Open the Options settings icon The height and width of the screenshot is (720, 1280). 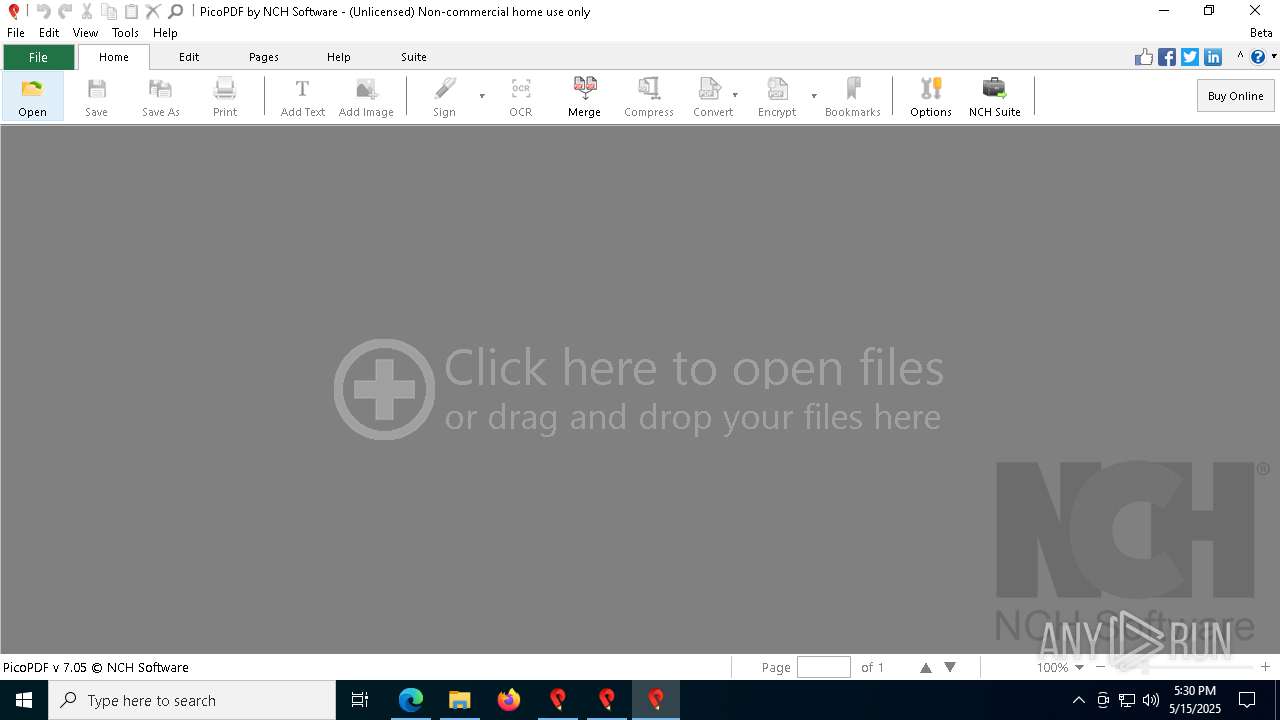click(931, 89)
